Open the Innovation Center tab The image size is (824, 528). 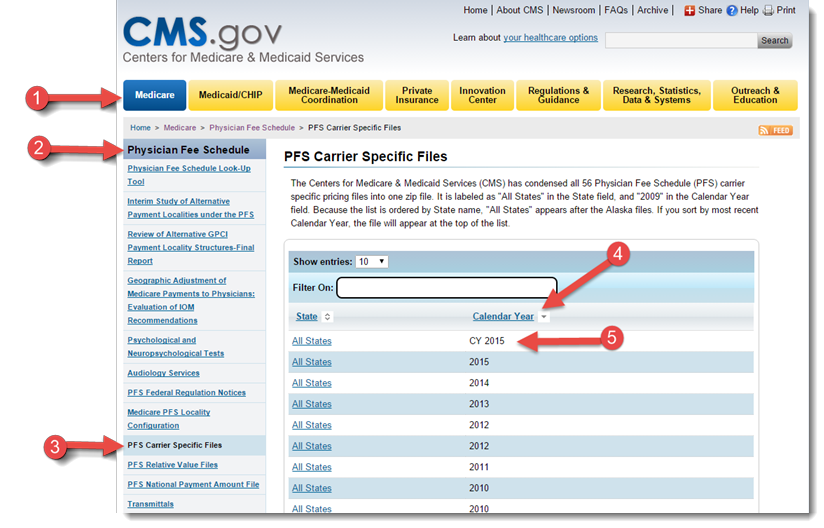coord(482,95)
